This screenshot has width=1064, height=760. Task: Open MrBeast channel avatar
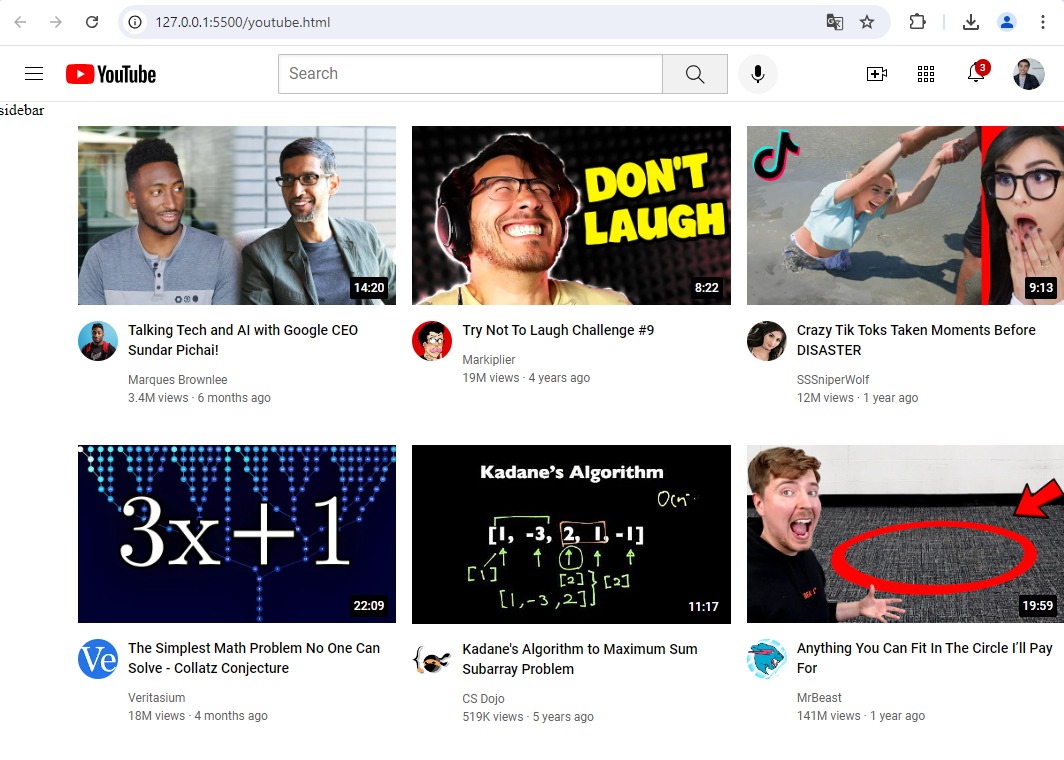point(767,659)
